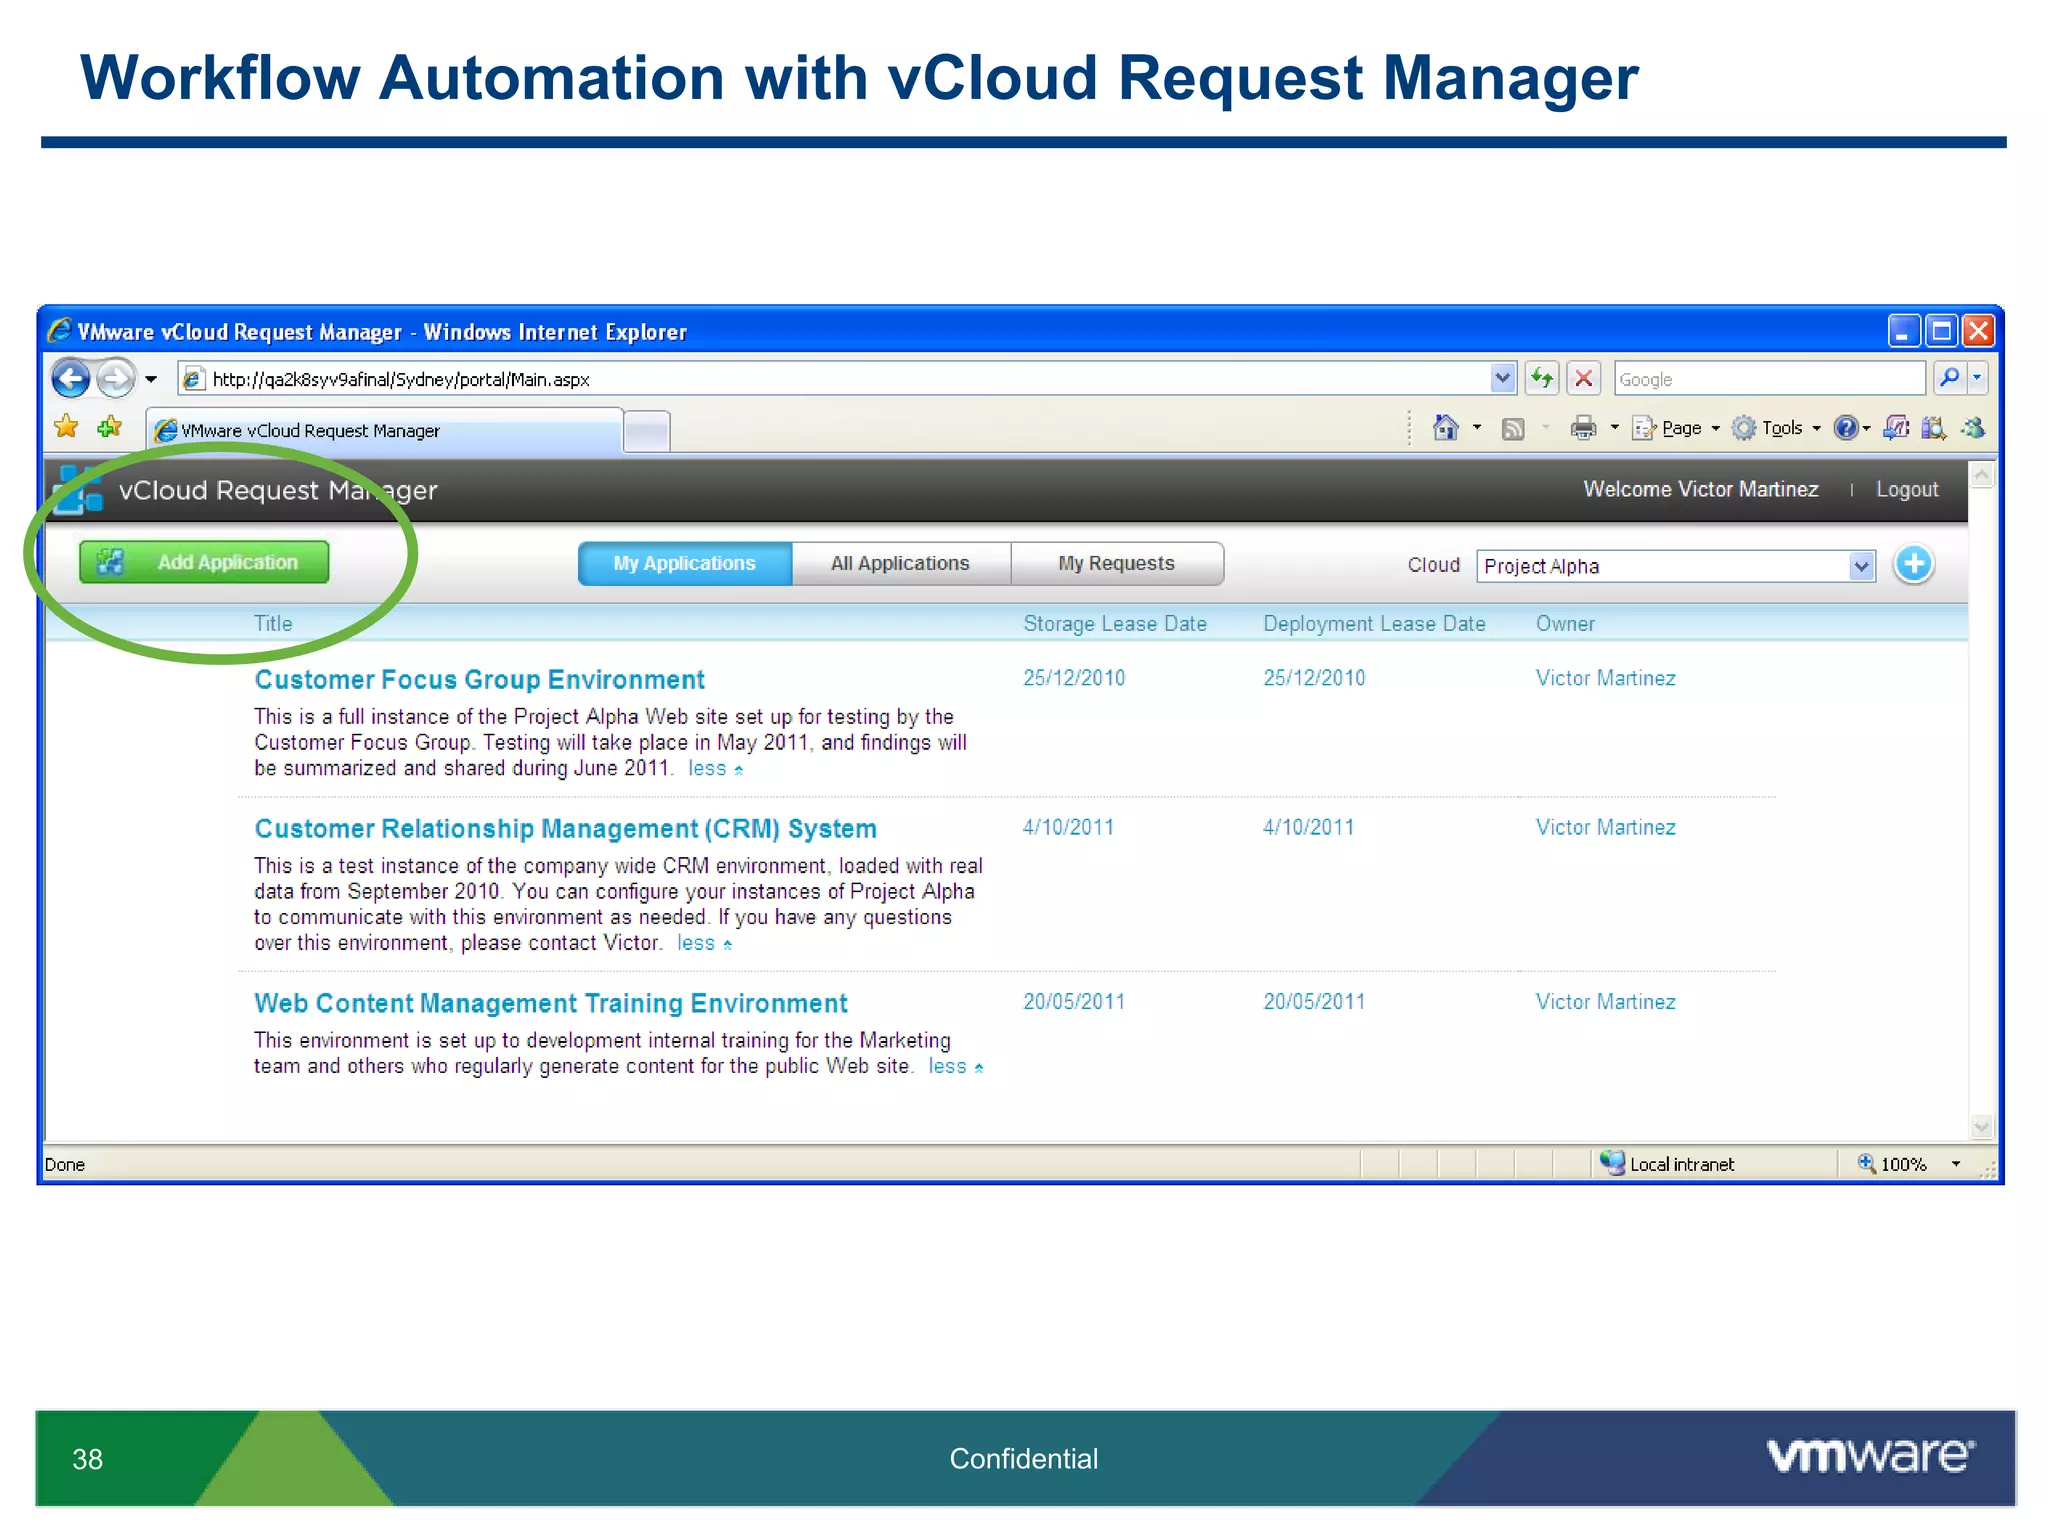Viewport: 2048px width, 1536px height.
Task: Click the vCloud Request Manager logo
Action: [78, 490]
